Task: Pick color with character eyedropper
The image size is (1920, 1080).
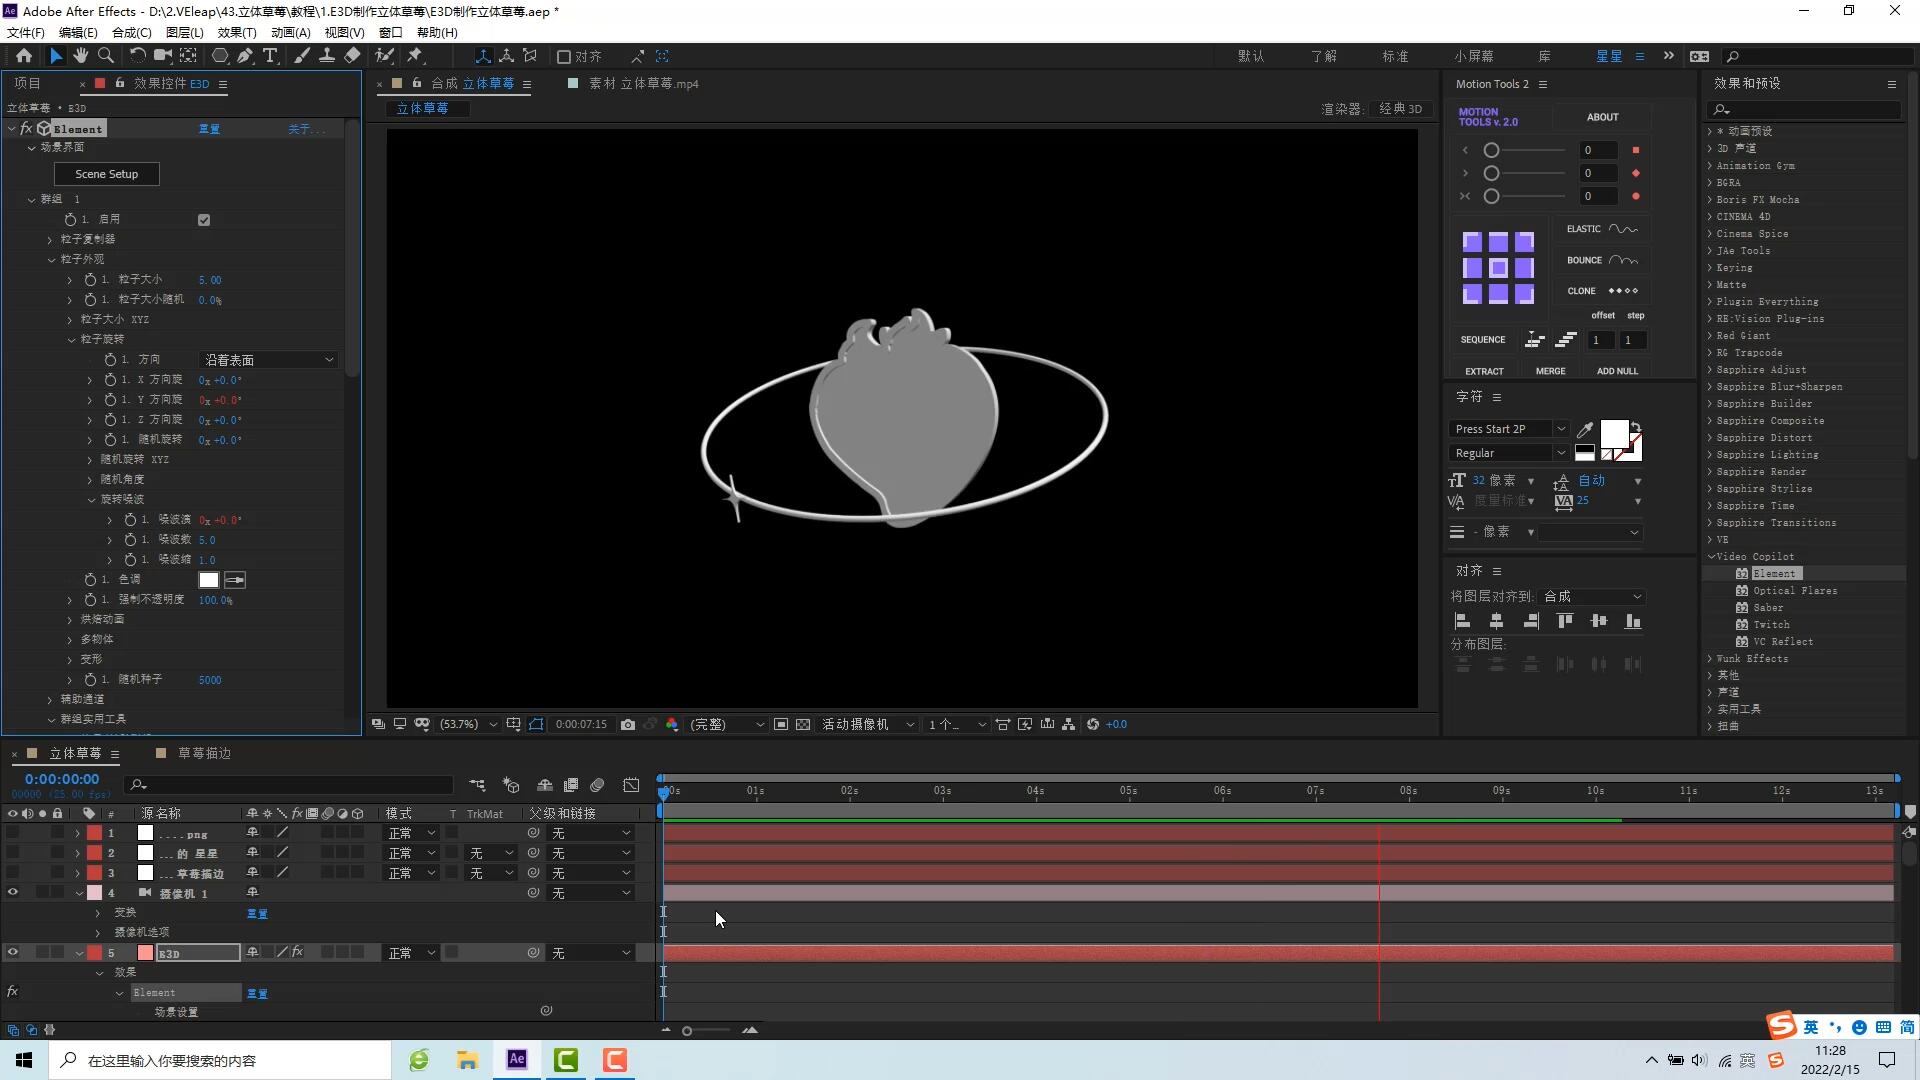Action: pyautogui.click(x=1585, y=430)
